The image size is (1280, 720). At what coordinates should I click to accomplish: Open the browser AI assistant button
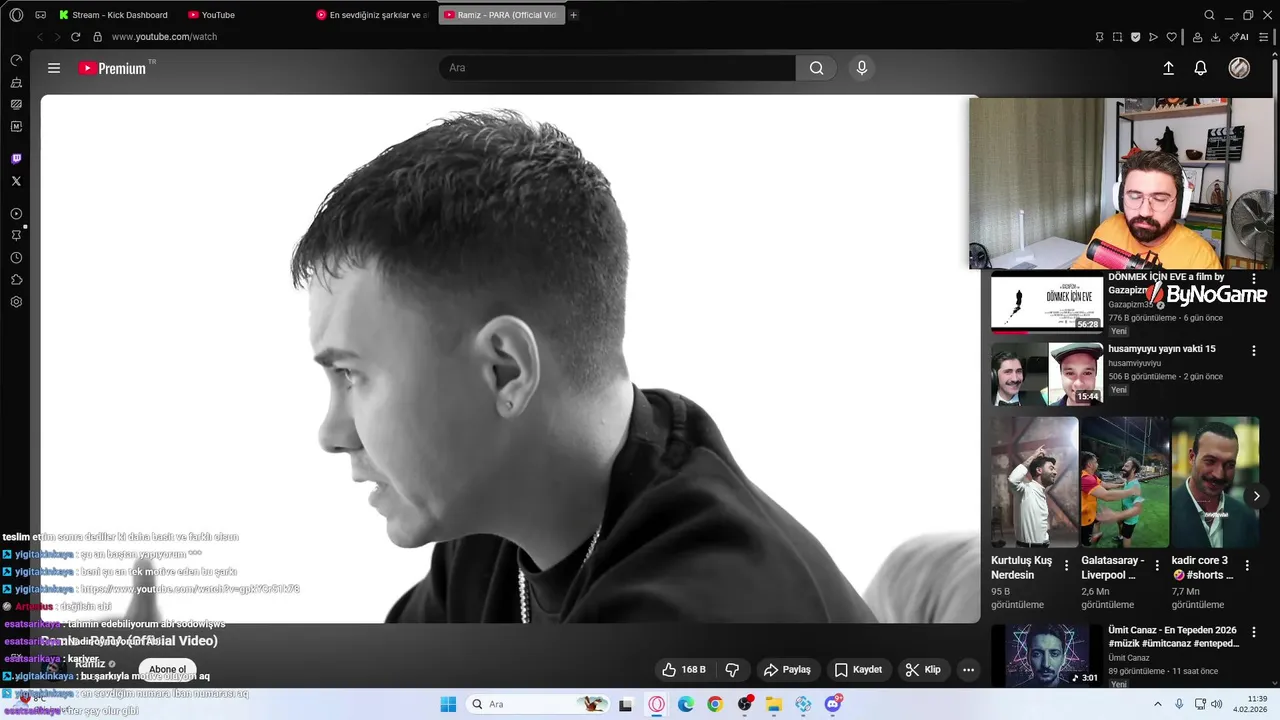pos(1240,37)
